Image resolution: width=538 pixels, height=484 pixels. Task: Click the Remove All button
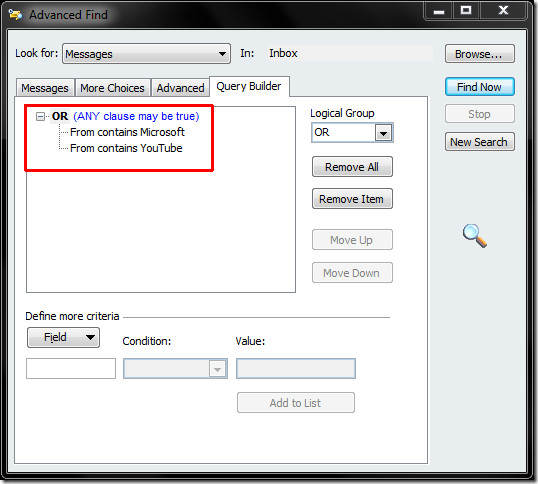pos(352,167)
